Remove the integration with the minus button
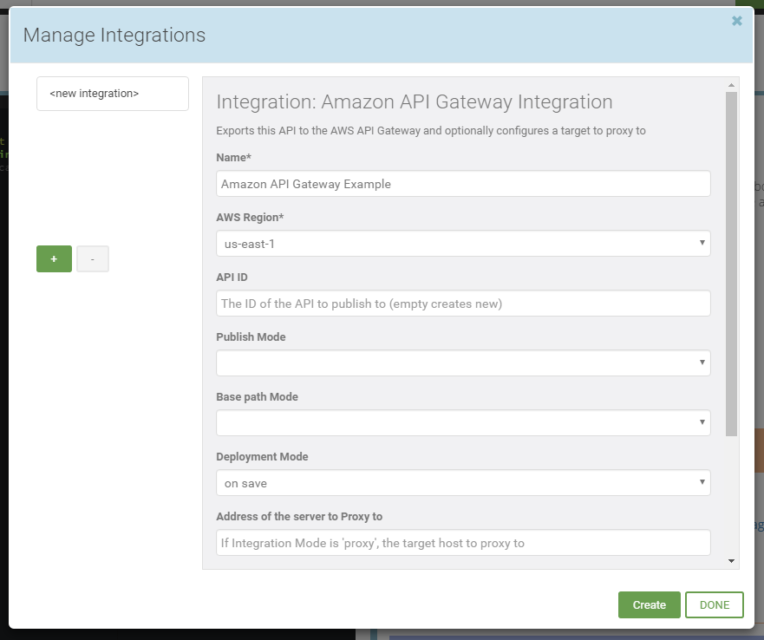Image resolution: width=764 pixels, height=640 pixels. (93, 259)
